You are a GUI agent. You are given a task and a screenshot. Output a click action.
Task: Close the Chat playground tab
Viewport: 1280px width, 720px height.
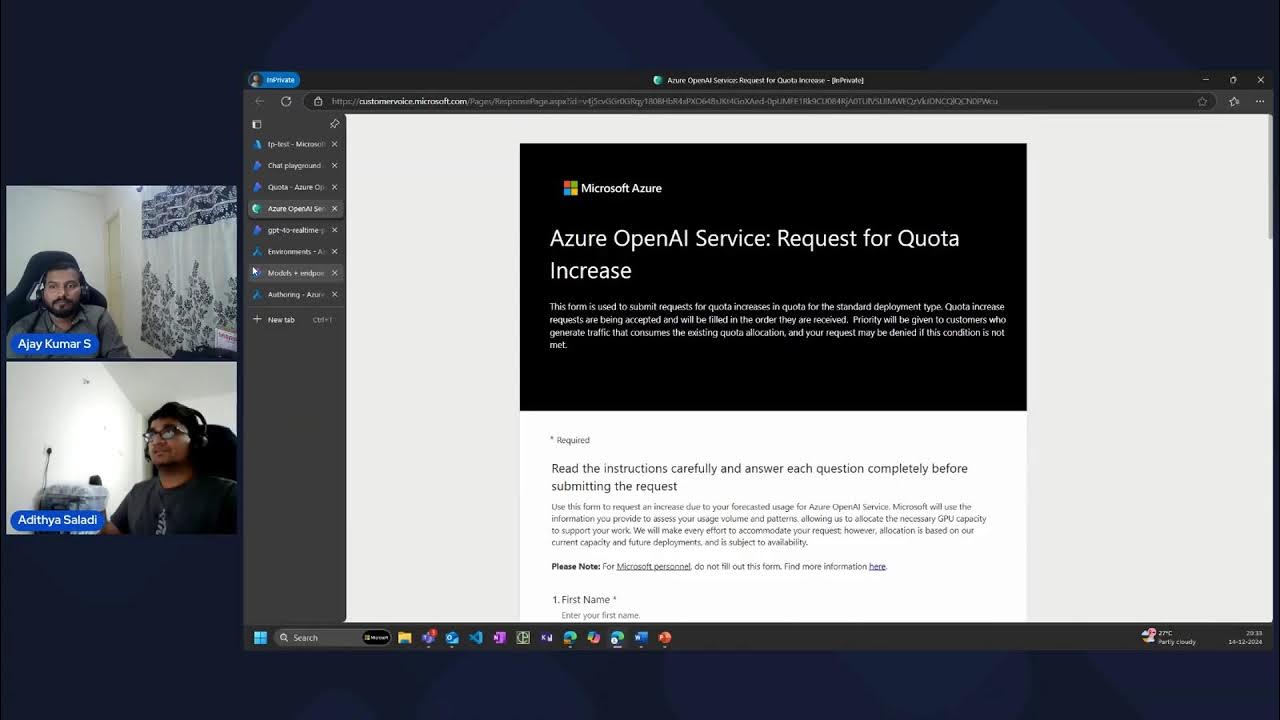pos(334,166)
